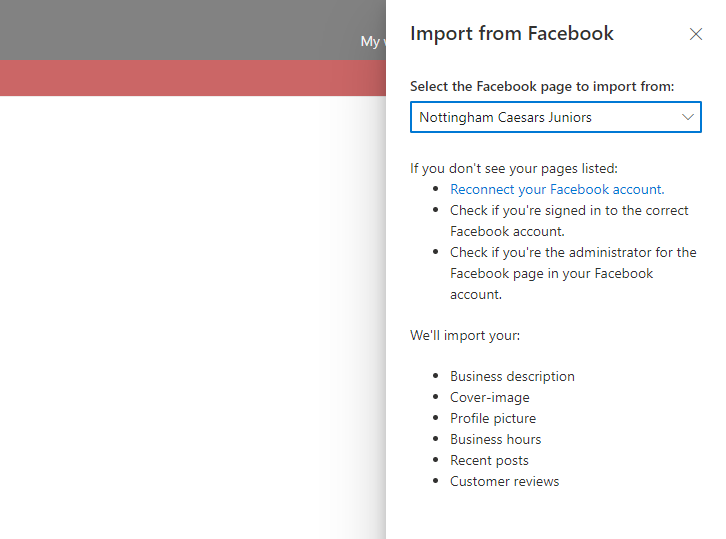Click the 'Profile picture' list item
Image resolution: width=726 pixels, height=539 pixels.
tap(493, 418)
